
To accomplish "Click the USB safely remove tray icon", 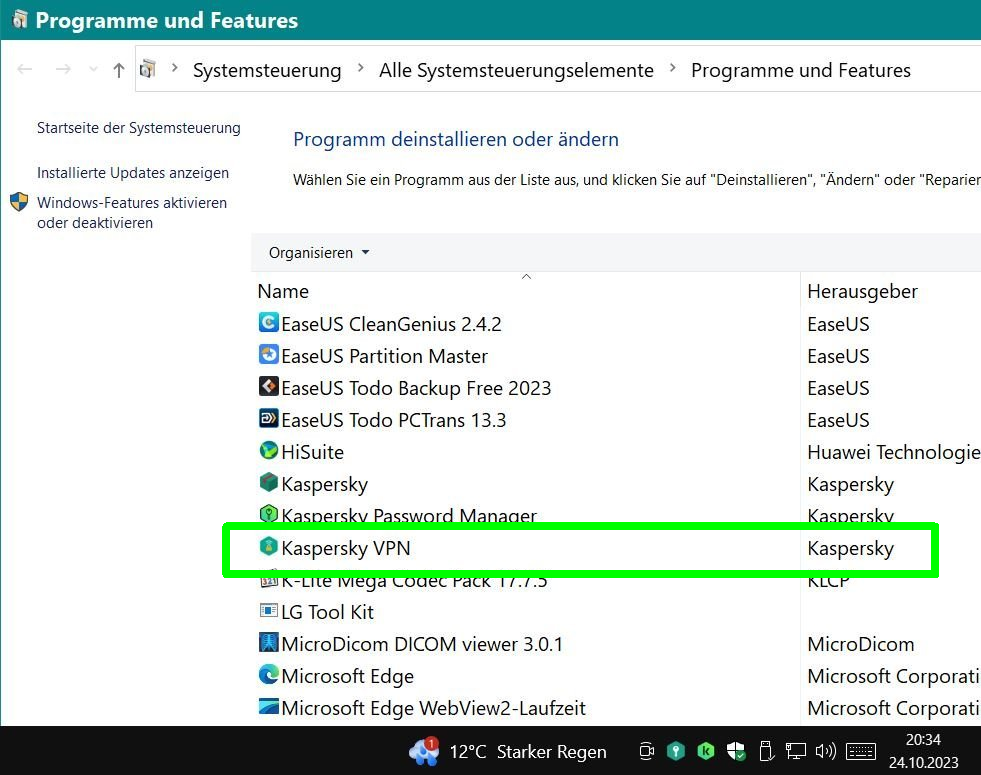I will (766, 751).
